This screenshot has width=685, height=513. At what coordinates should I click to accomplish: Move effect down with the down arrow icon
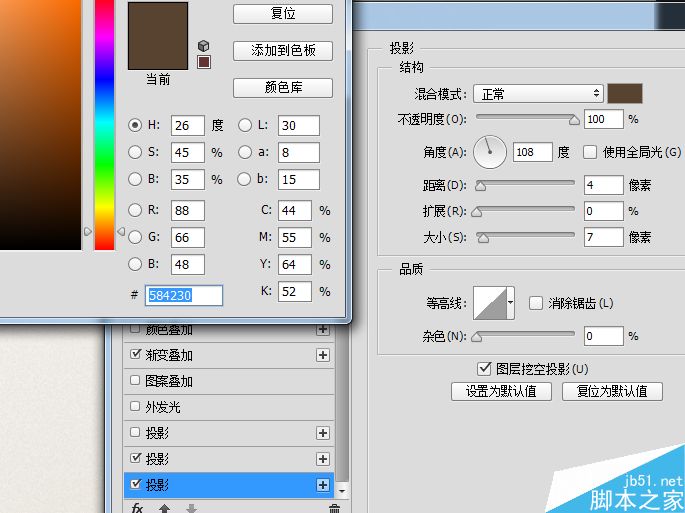[191, 508]
